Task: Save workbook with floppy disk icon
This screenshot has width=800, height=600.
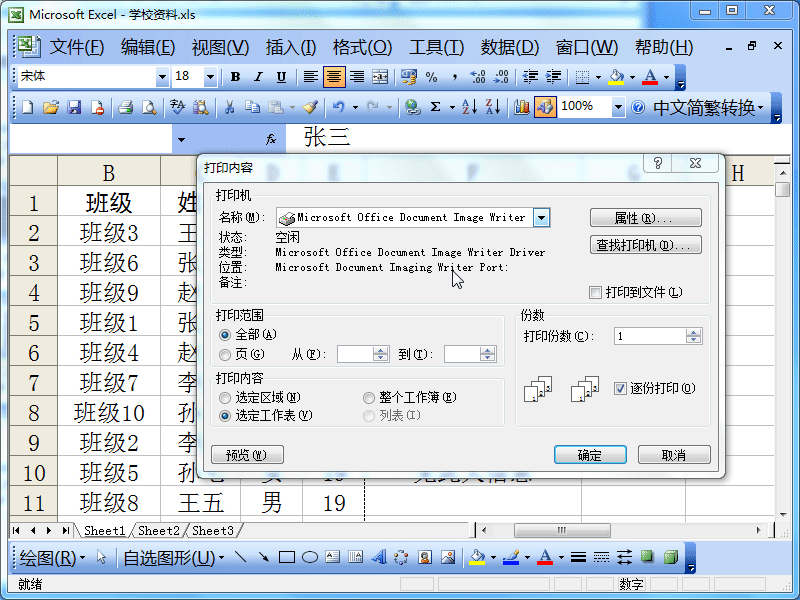Action: 74,107
